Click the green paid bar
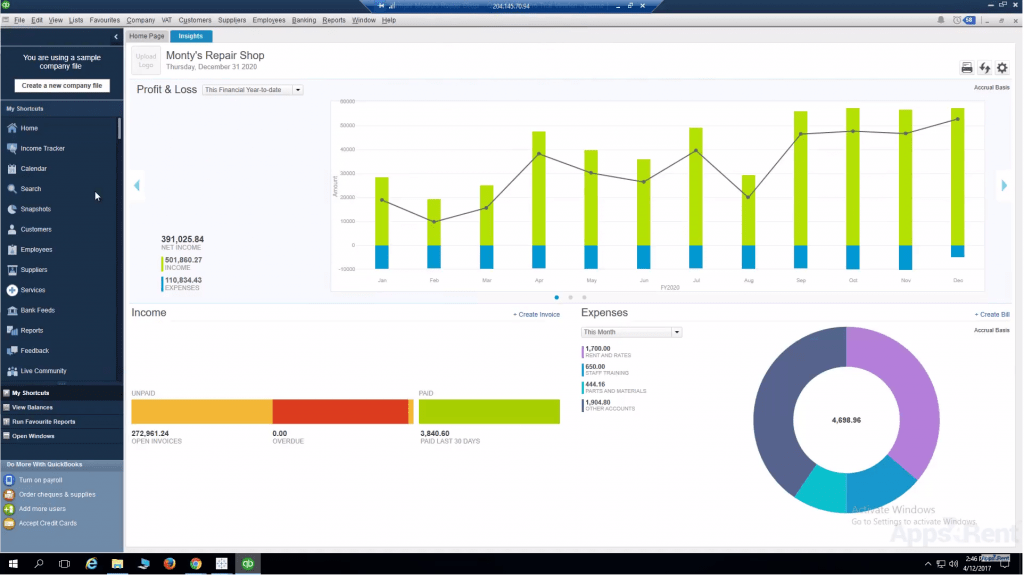This screenshot has height=576, width=1024. (x=489, y=411)
